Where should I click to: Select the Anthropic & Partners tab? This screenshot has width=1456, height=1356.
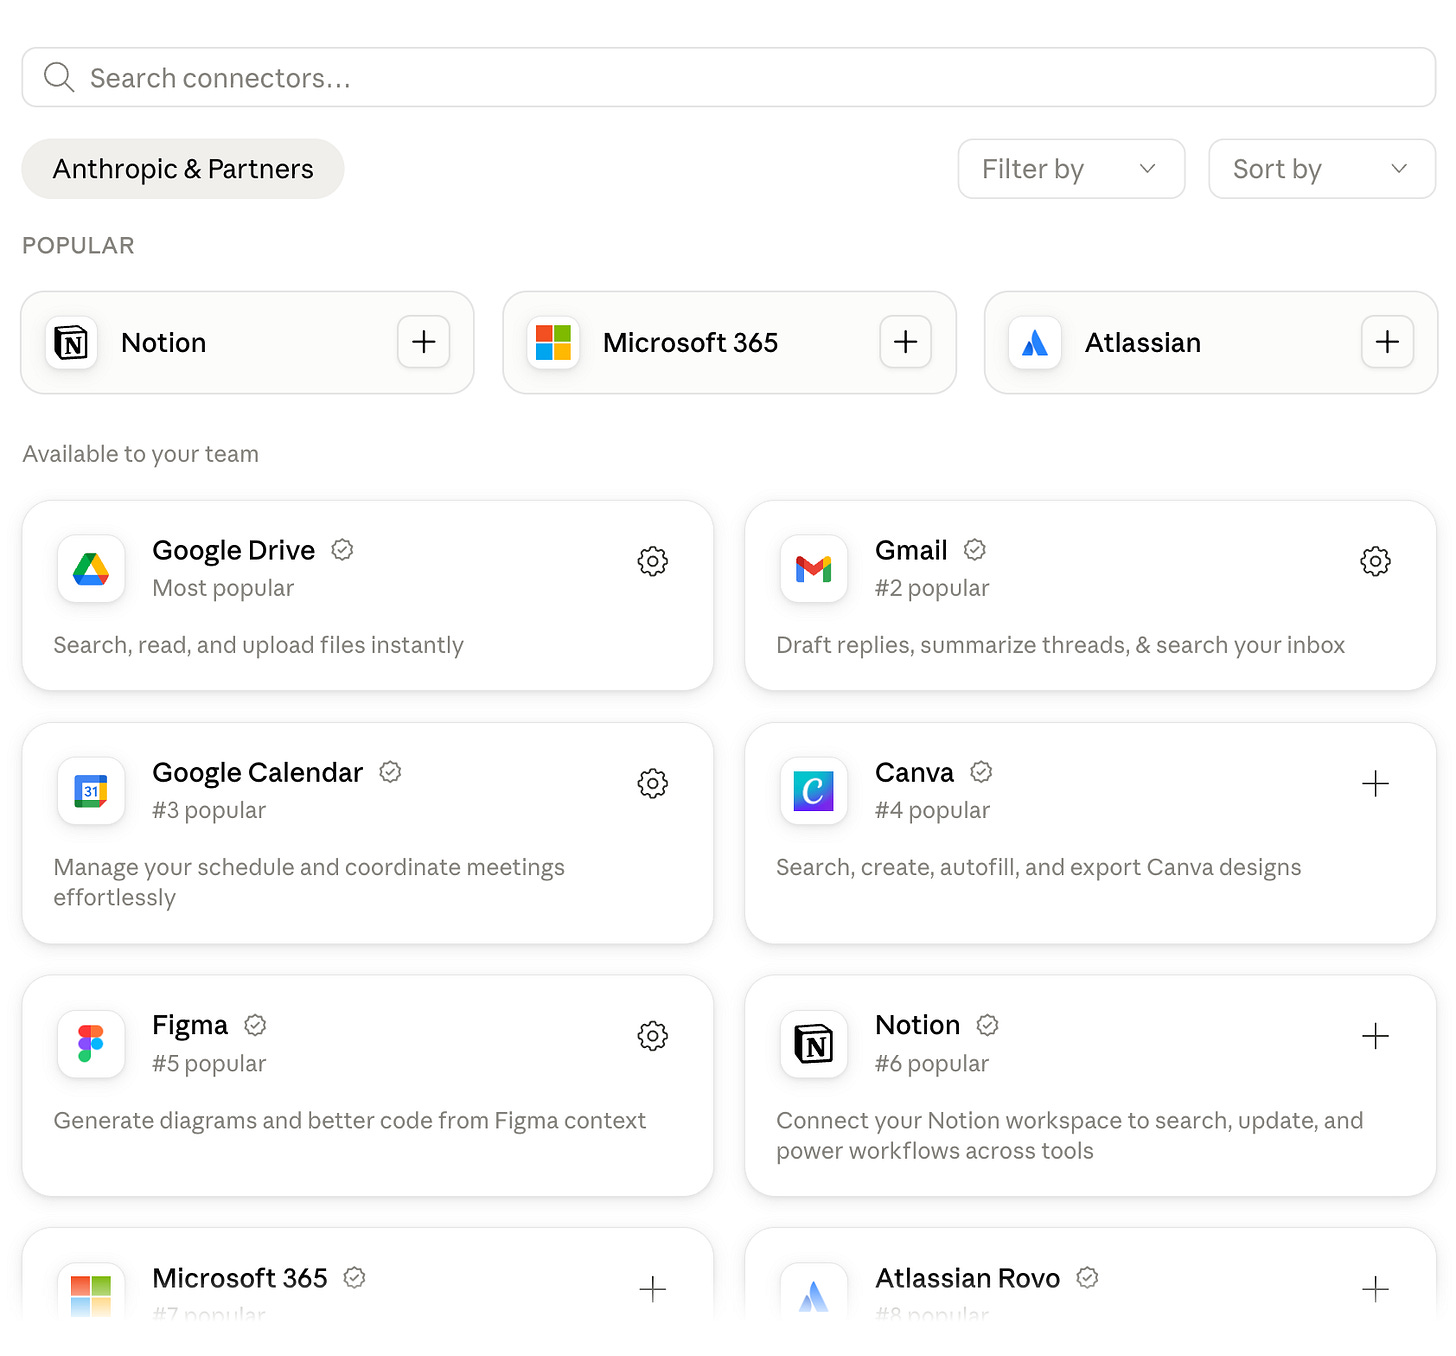tap(183, 169)
